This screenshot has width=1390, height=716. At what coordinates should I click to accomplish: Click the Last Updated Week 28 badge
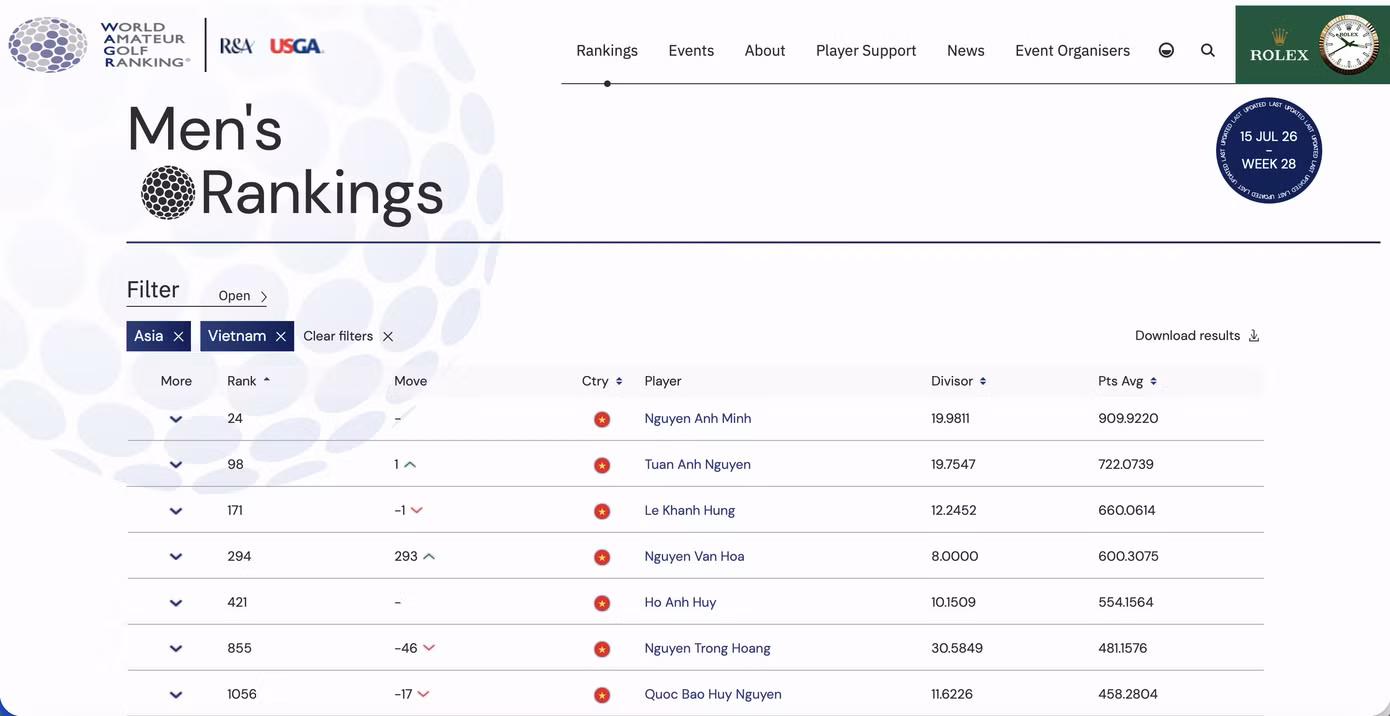pos(1269,151)
